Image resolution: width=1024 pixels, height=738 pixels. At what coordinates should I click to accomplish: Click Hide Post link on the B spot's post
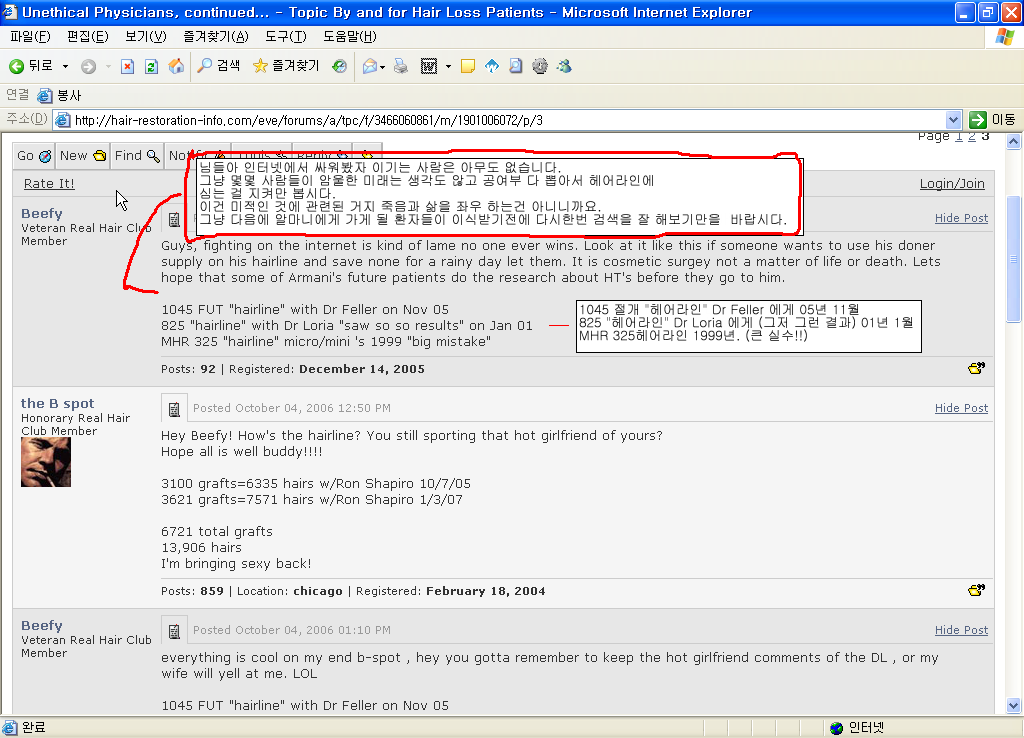pyautogui.click(x=961, y=408)
